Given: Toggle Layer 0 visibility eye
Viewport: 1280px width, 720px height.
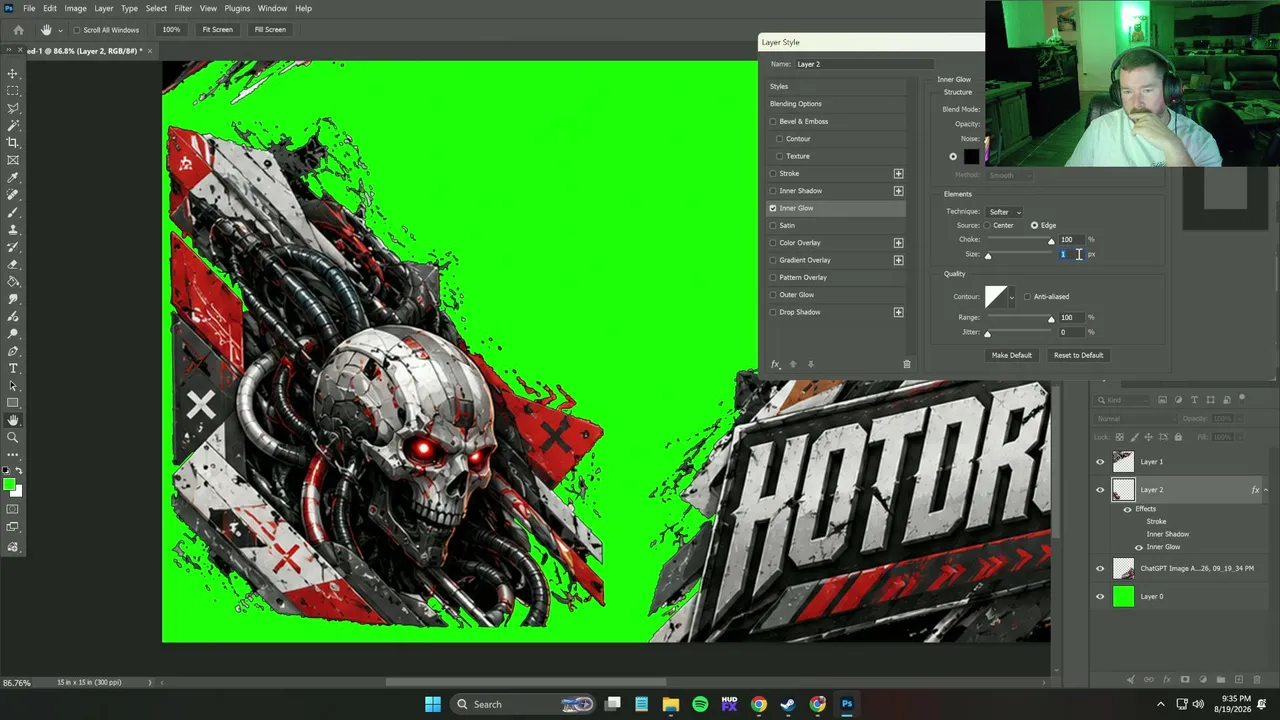Looking at the screenshot, I should coord(1100,597).
